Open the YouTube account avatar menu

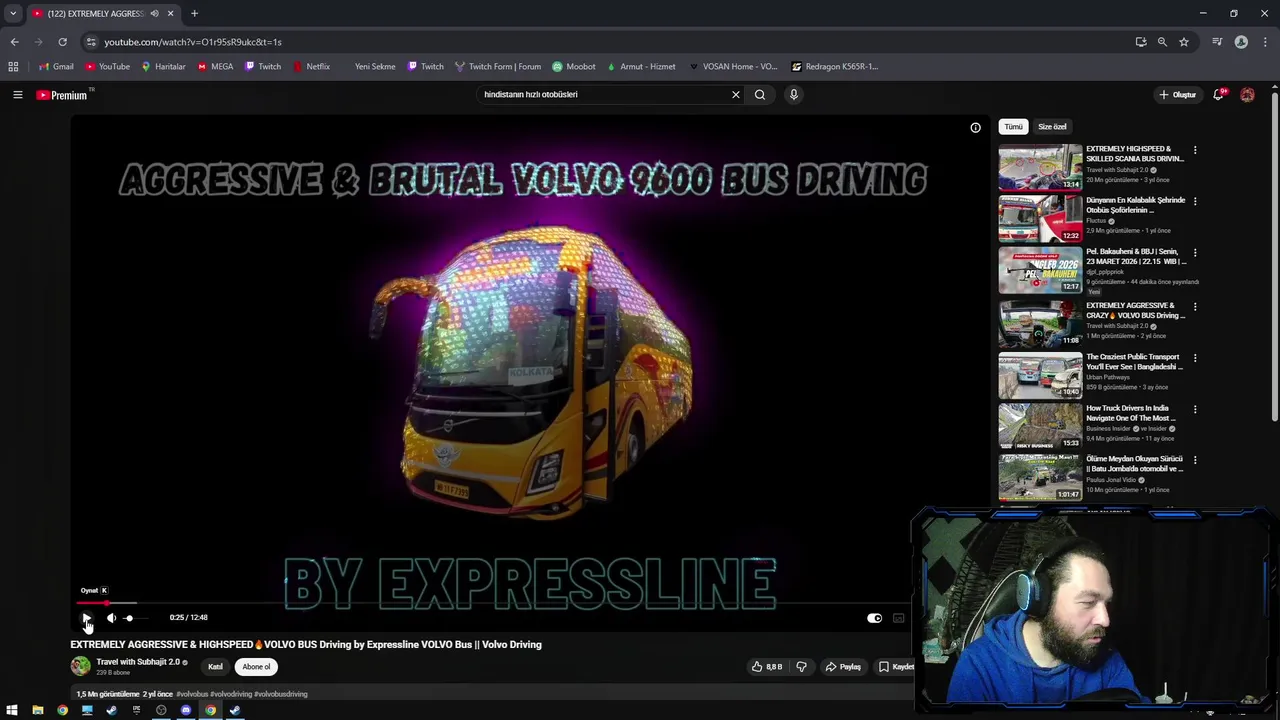point(1247,95)
